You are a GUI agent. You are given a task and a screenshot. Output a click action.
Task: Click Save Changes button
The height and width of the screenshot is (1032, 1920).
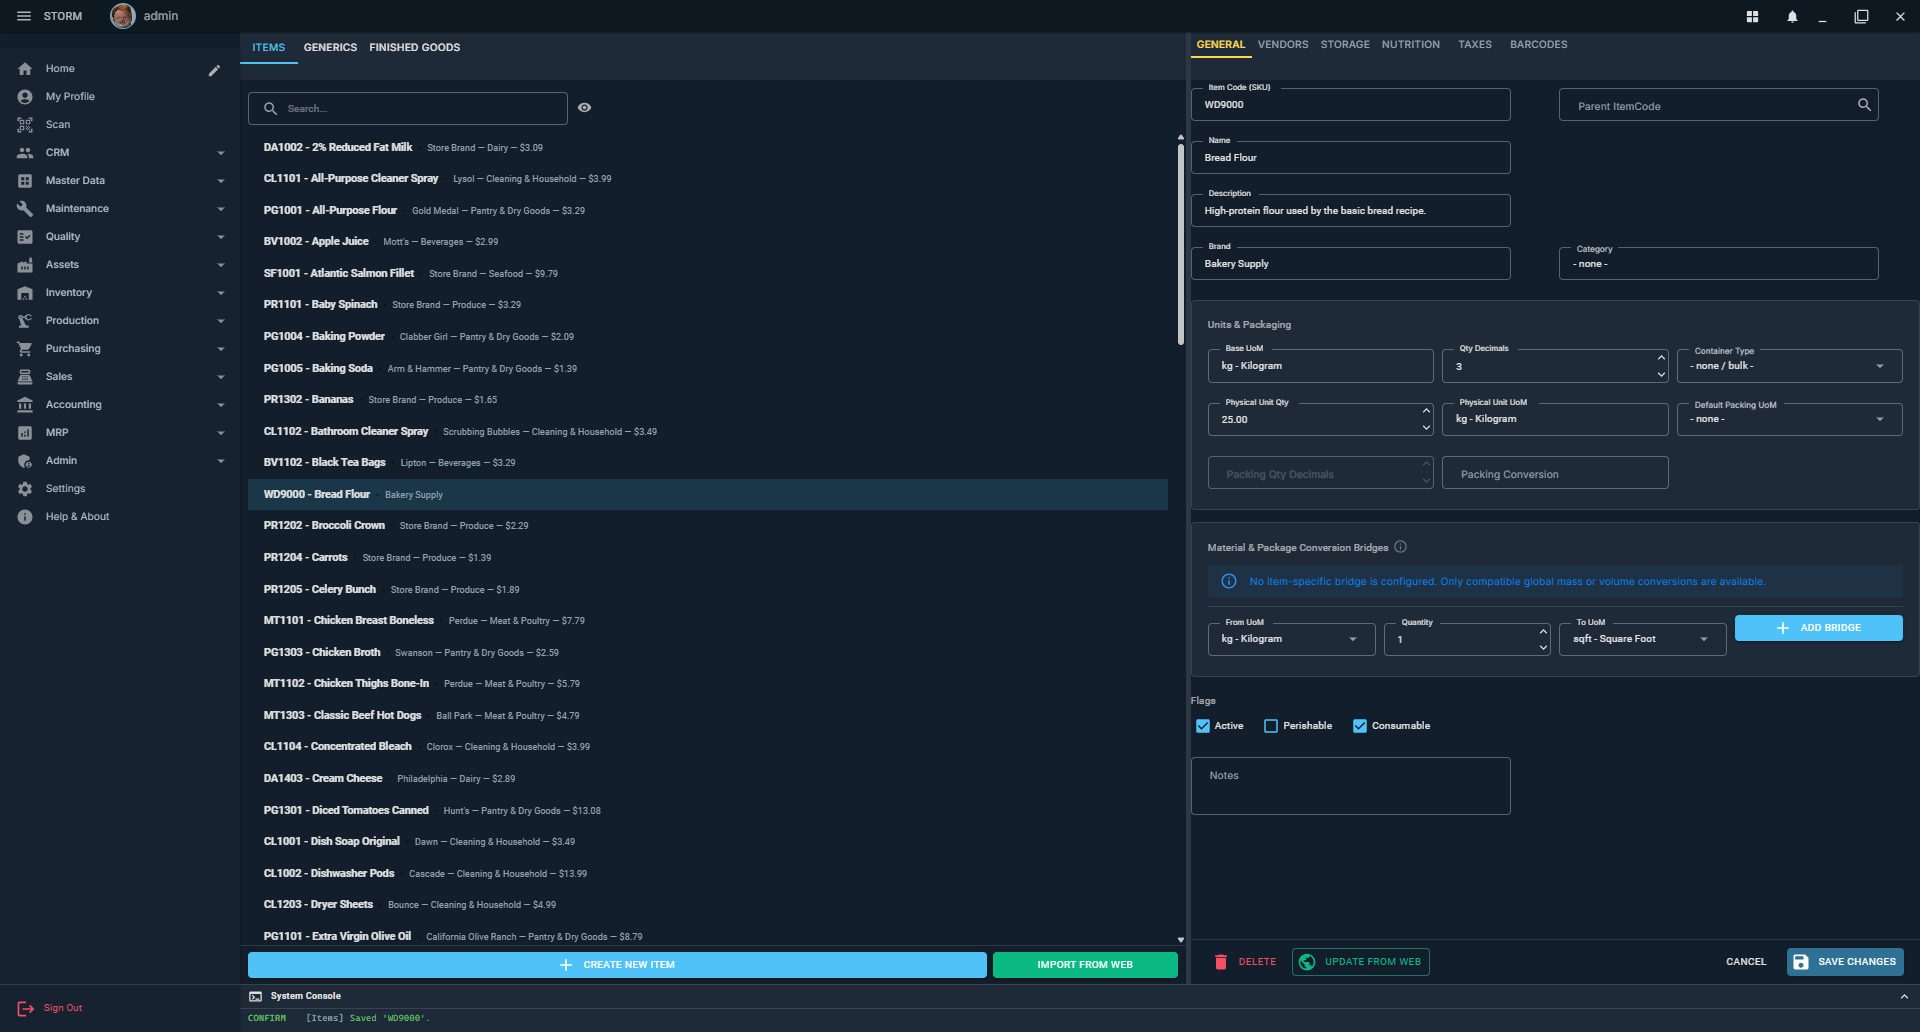(x=1845, y=962)
